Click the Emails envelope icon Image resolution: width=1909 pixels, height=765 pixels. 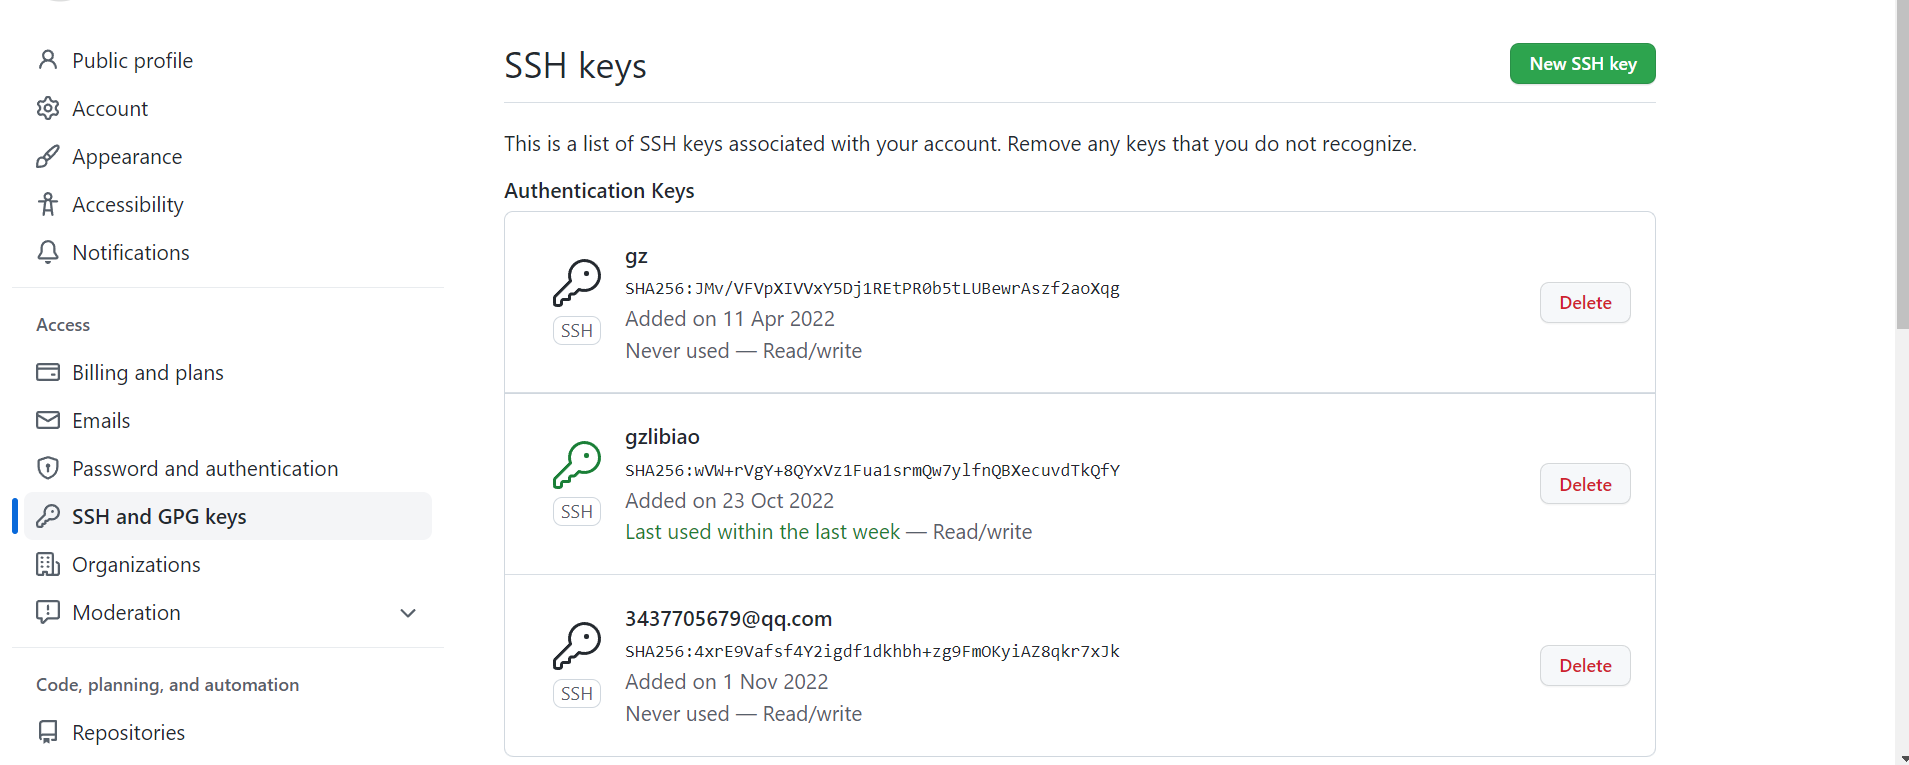click(x=48, y=420)
